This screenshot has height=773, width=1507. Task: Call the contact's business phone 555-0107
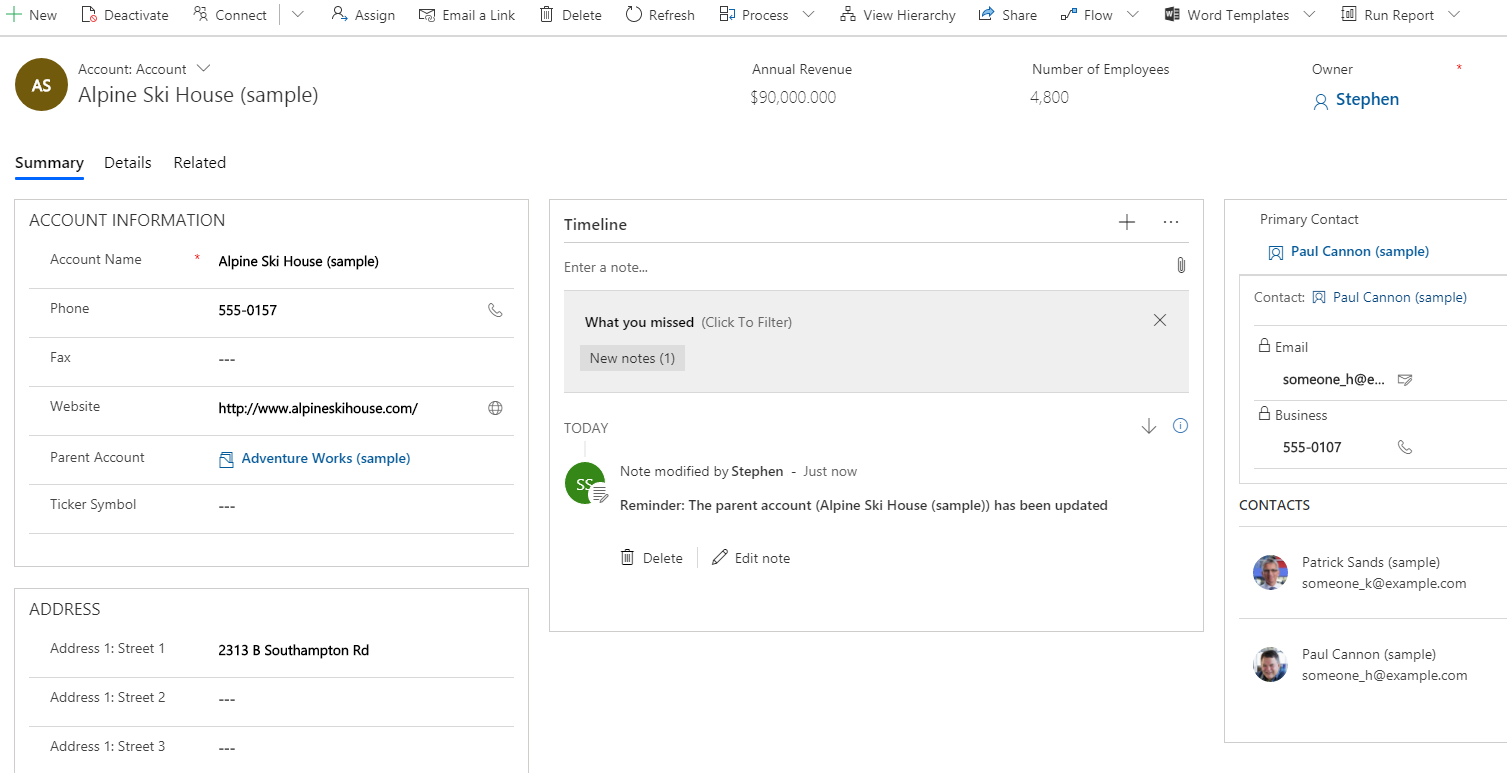click(1405, 447)
